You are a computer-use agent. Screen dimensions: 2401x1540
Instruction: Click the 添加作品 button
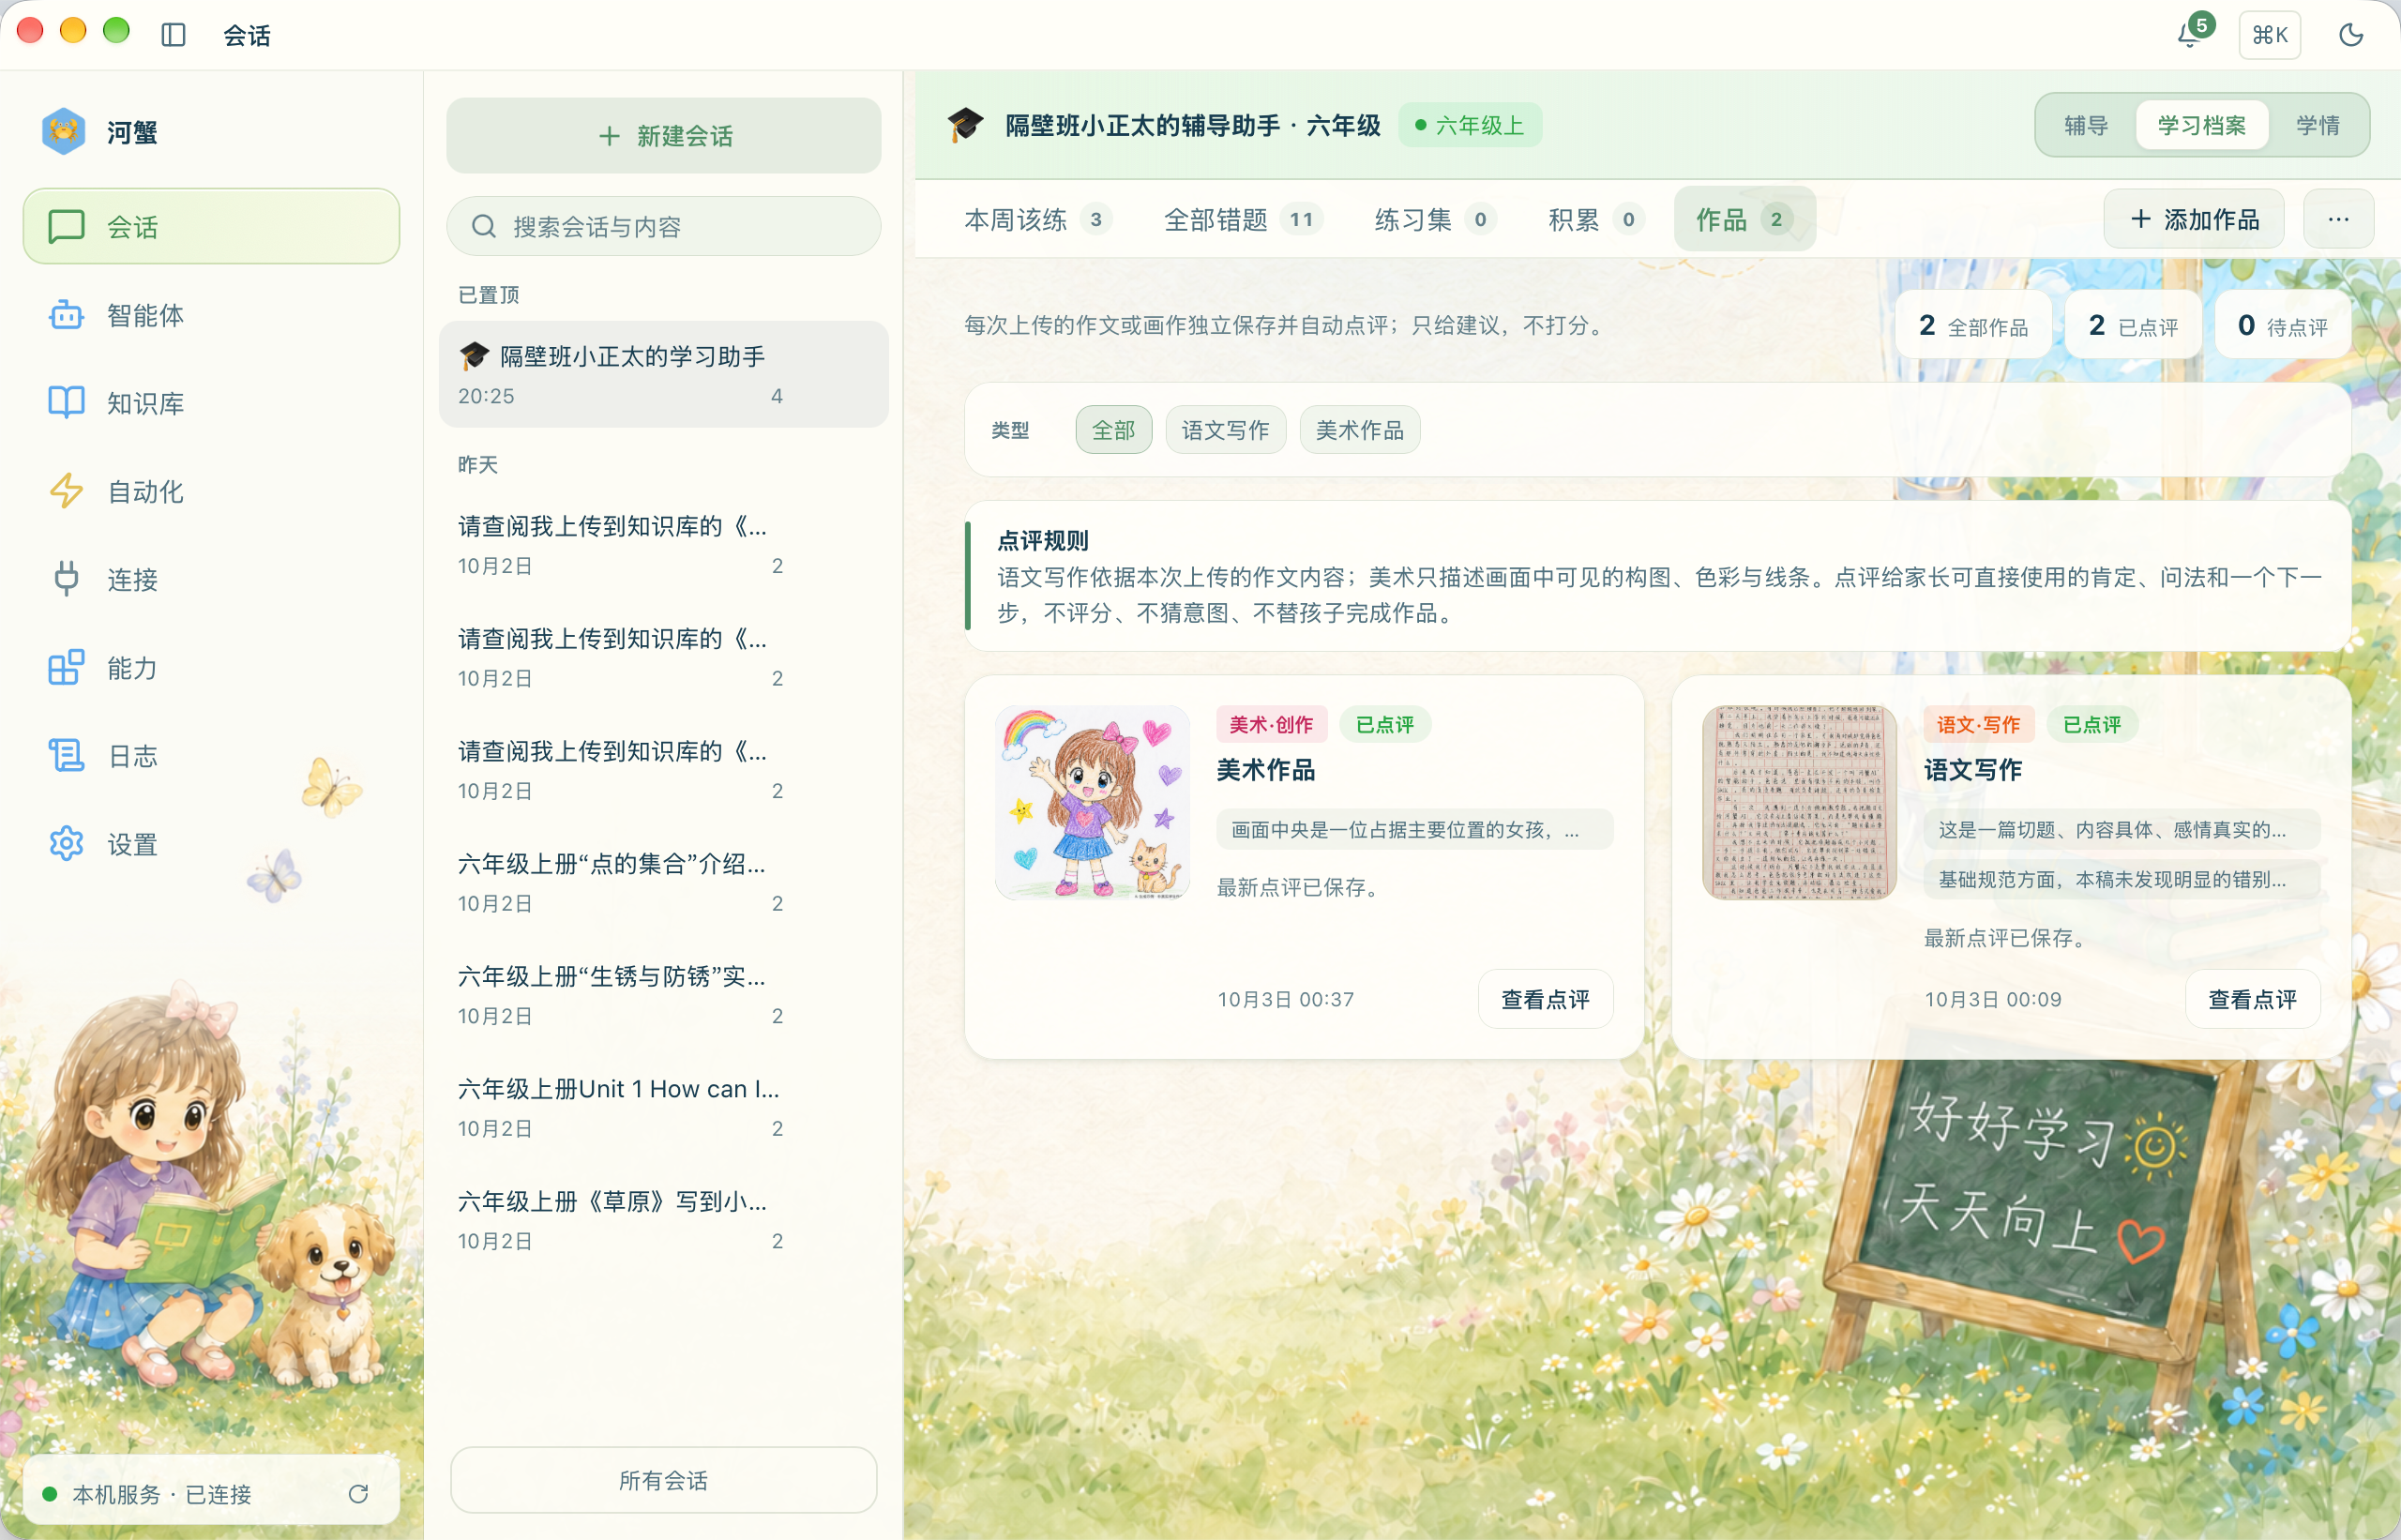(x=2194, y=220)
